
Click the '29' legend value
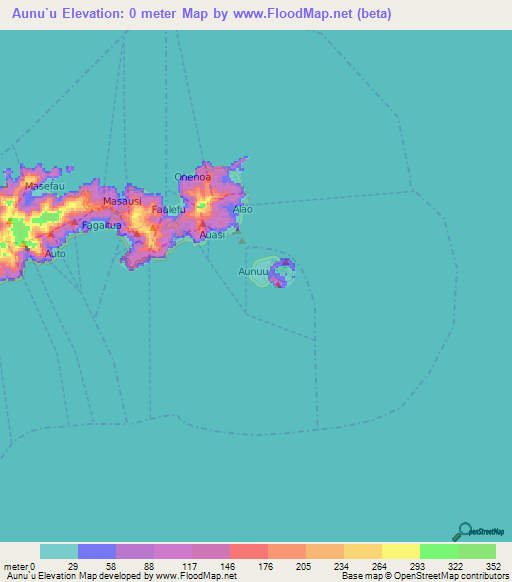73,567
